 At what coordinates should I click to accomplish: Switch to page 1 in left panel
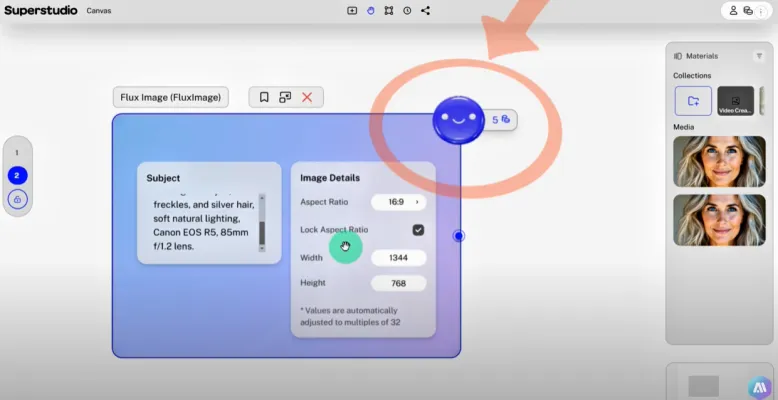pos(18,152)
